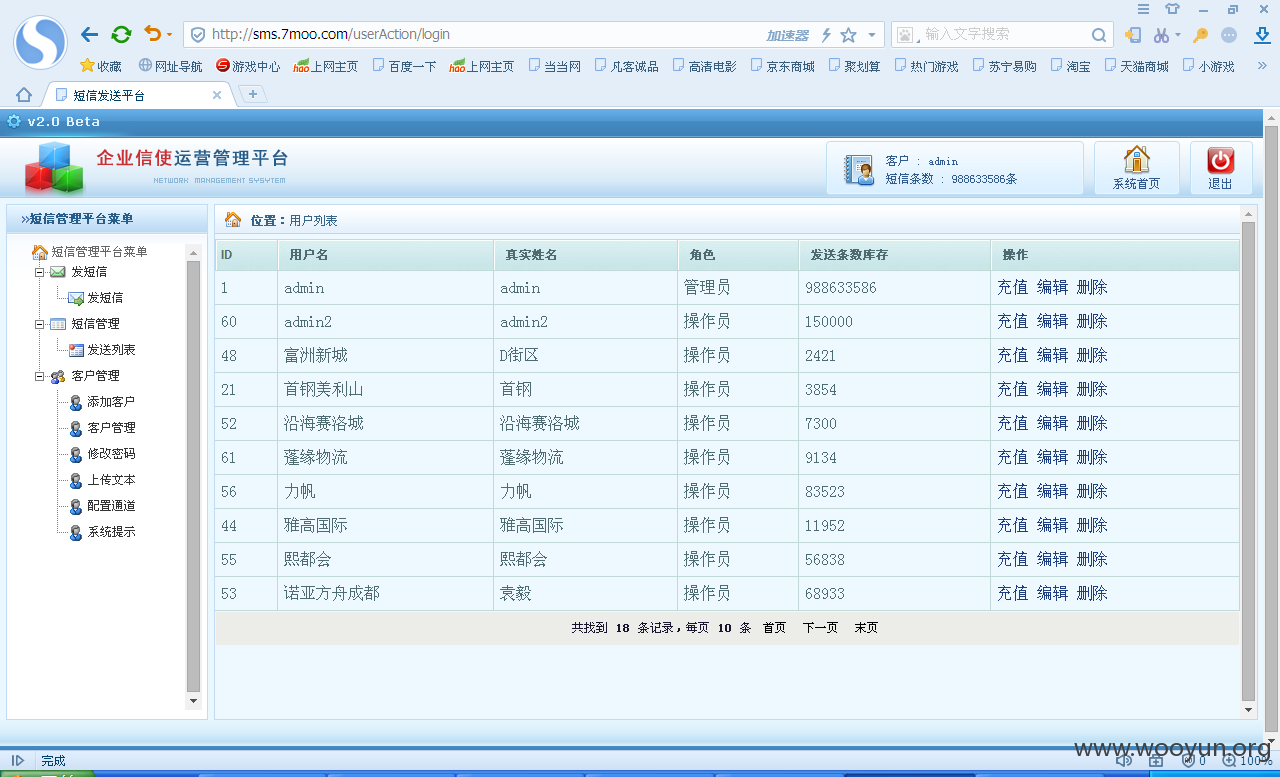Go to 首页 in pagination
Viewport: 1280px width, 777px height.
[774, 628]
